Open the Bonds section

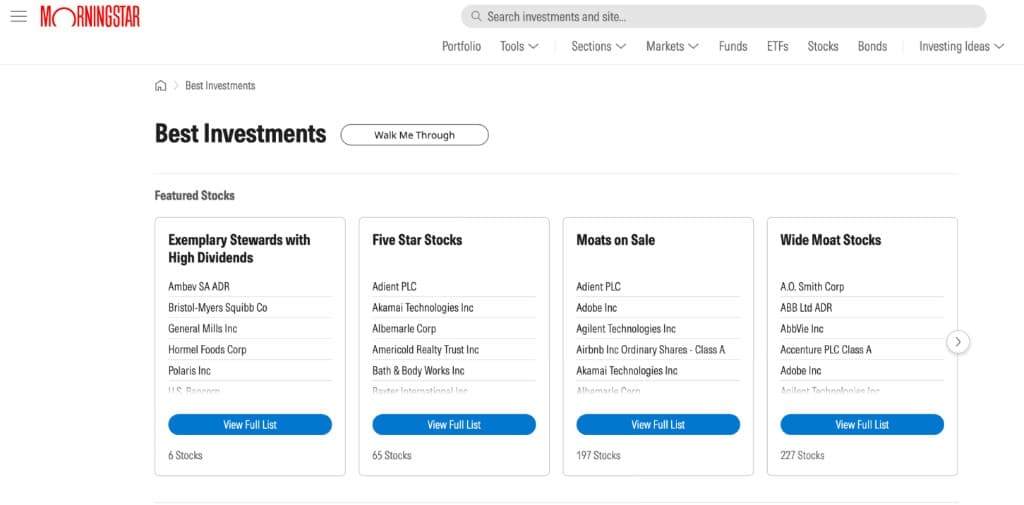pyautogui.click(x=872, y=46)
